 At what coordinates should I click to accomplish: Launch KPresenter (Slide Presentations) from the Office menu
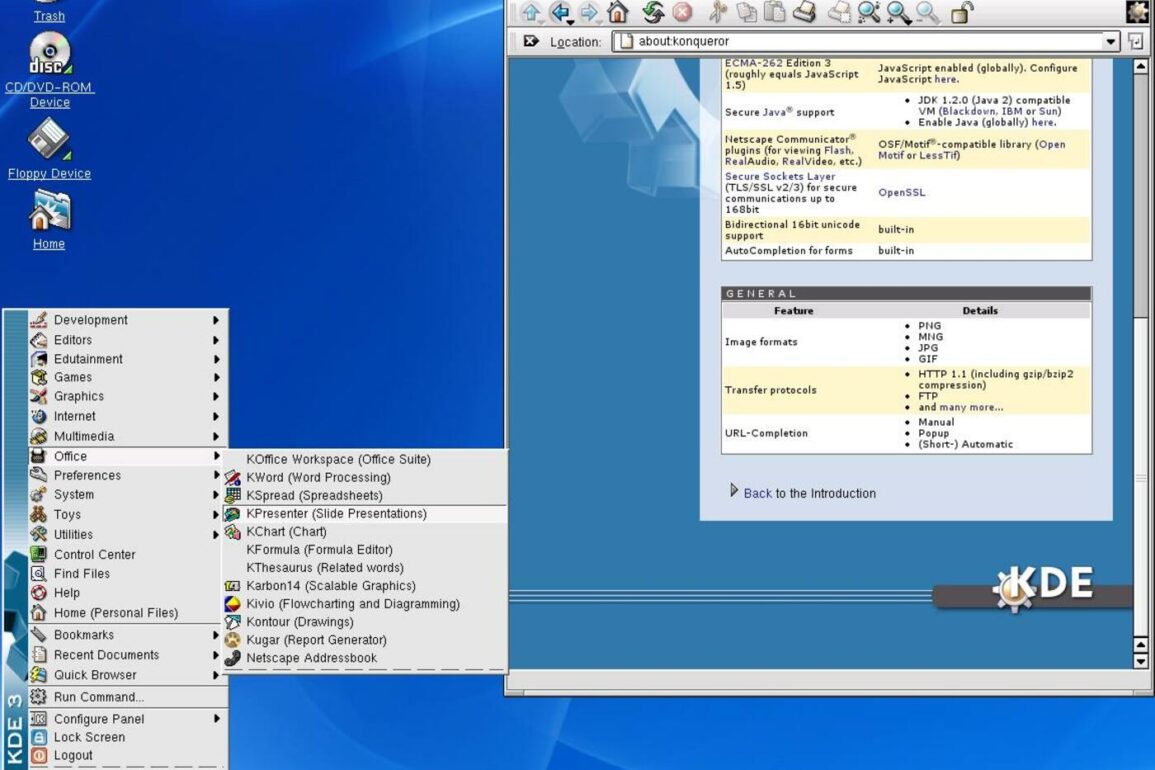[x=336, y=514]
